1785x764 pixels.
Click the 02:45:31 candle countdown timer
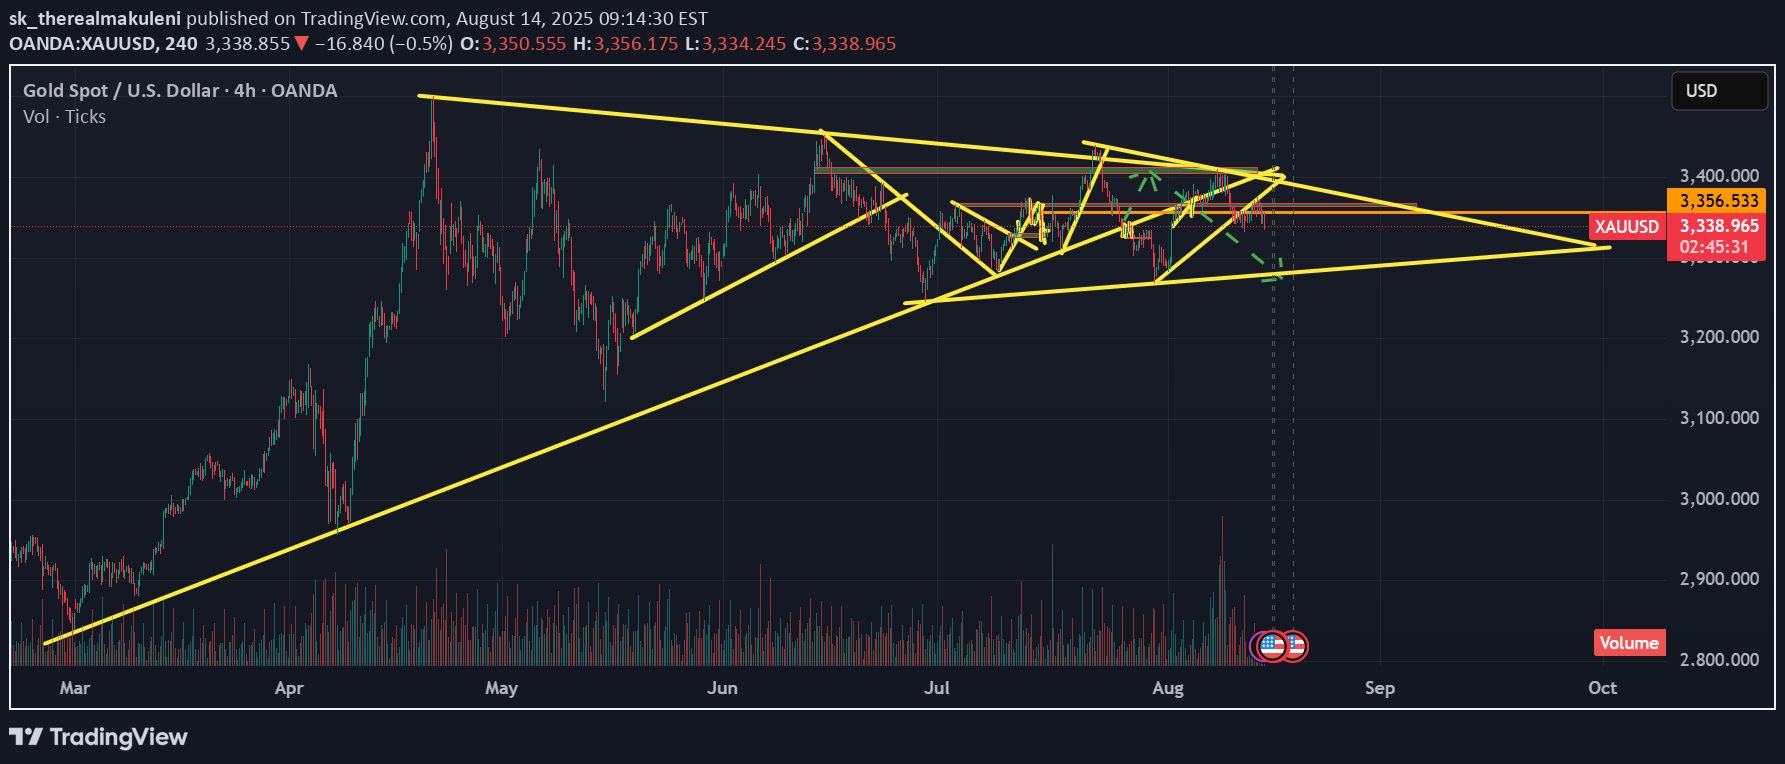tap(1714, 247)
